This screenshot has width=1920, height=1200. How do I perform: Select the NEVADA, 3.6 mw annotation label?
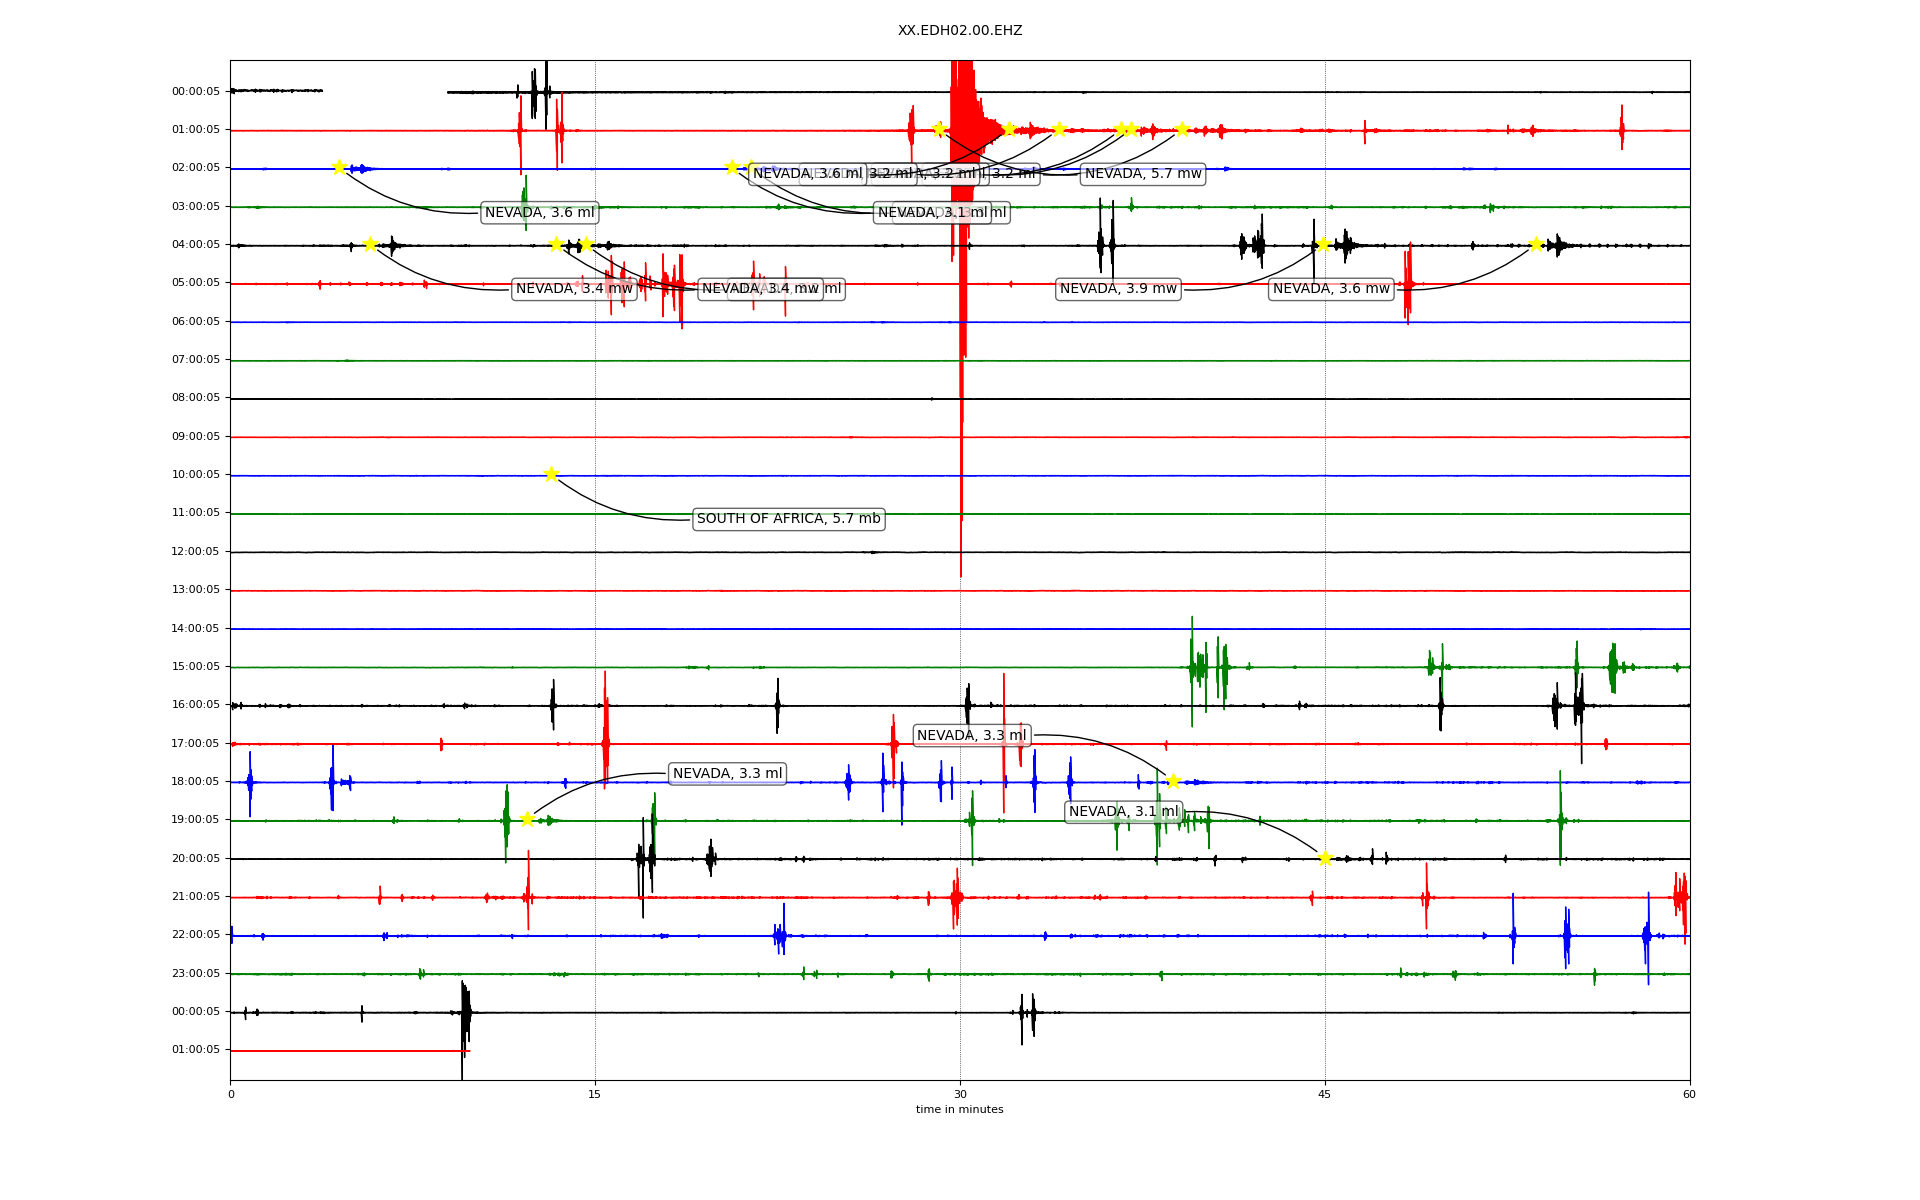click(1331, 289)
